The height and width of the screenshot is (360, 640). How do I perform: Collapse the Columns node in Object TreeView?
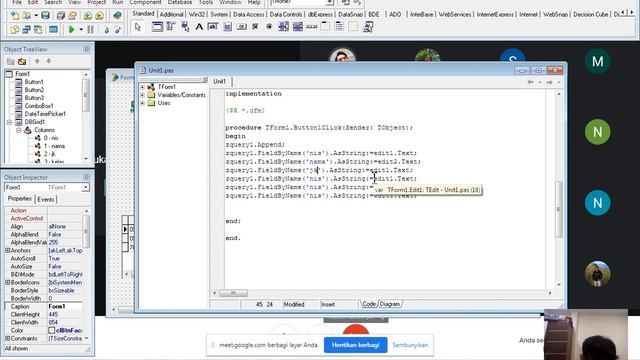point(19,130)
